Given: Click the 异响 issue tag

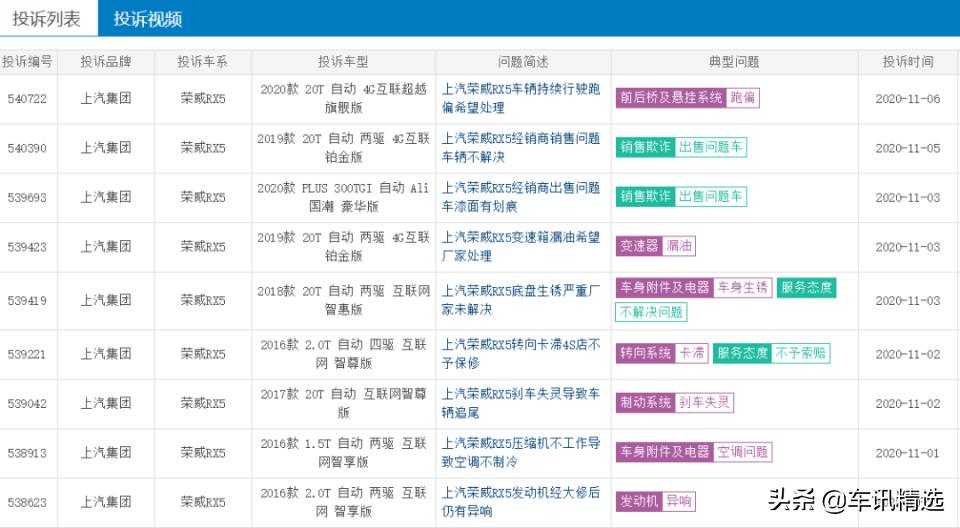Looking at the screenshot, I should click(x=678, y=502).
